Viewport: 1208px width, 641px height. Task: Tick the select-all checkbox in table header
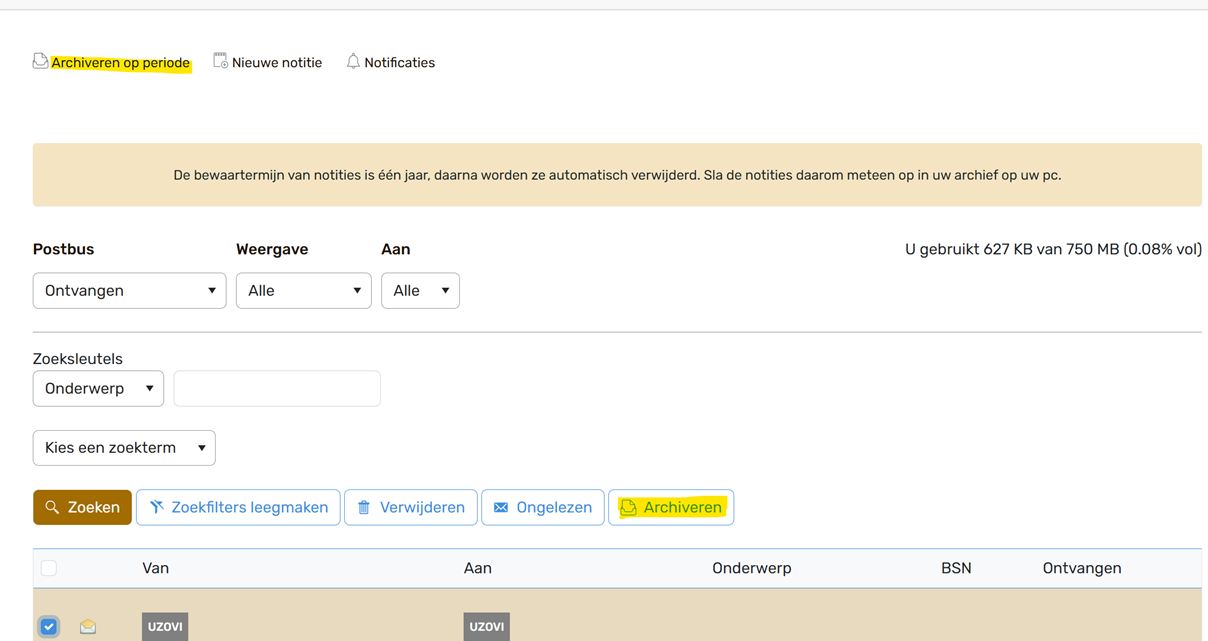click(49, 568)
